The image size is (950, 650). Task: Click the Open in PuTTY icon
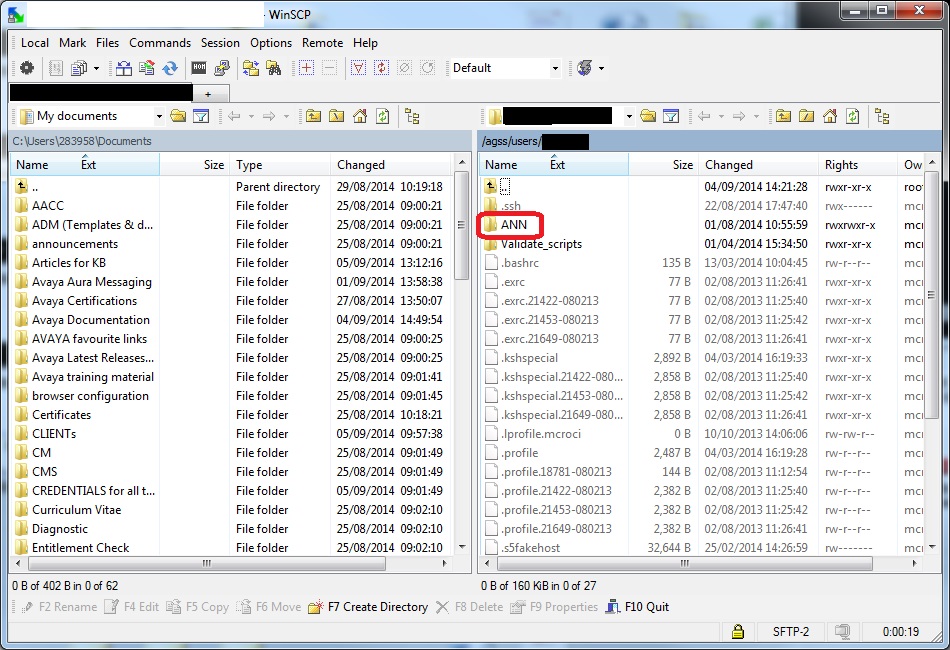point(222,68)
